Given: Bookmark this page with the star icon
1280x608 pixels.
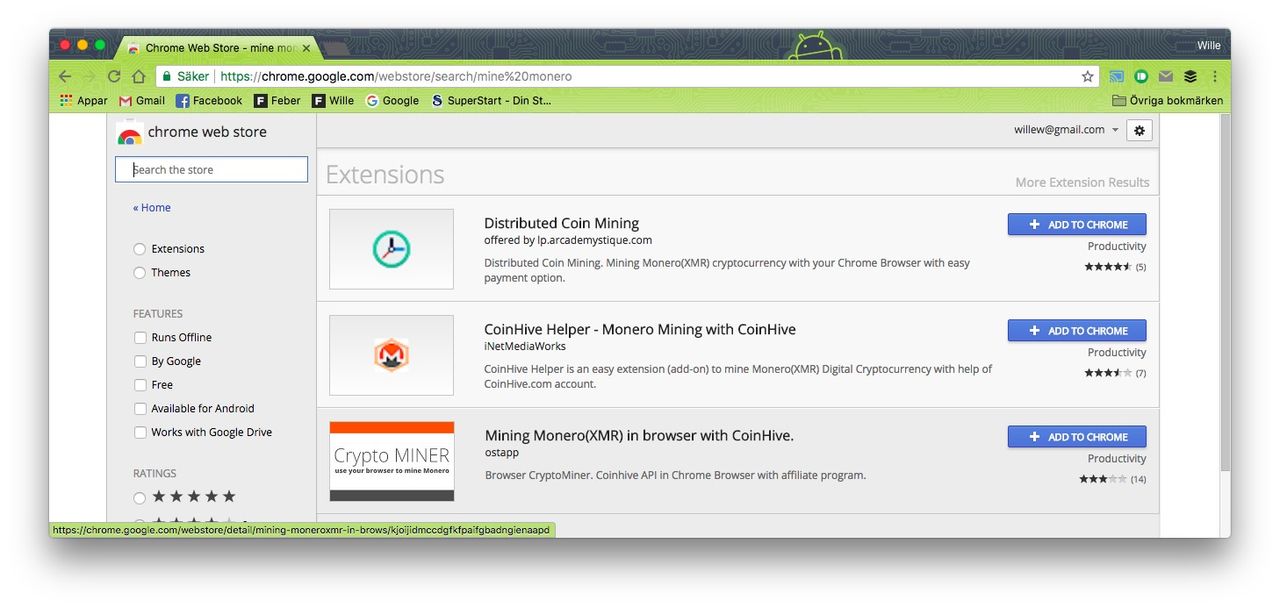Looking at the screenshot, I should 1087,77.
